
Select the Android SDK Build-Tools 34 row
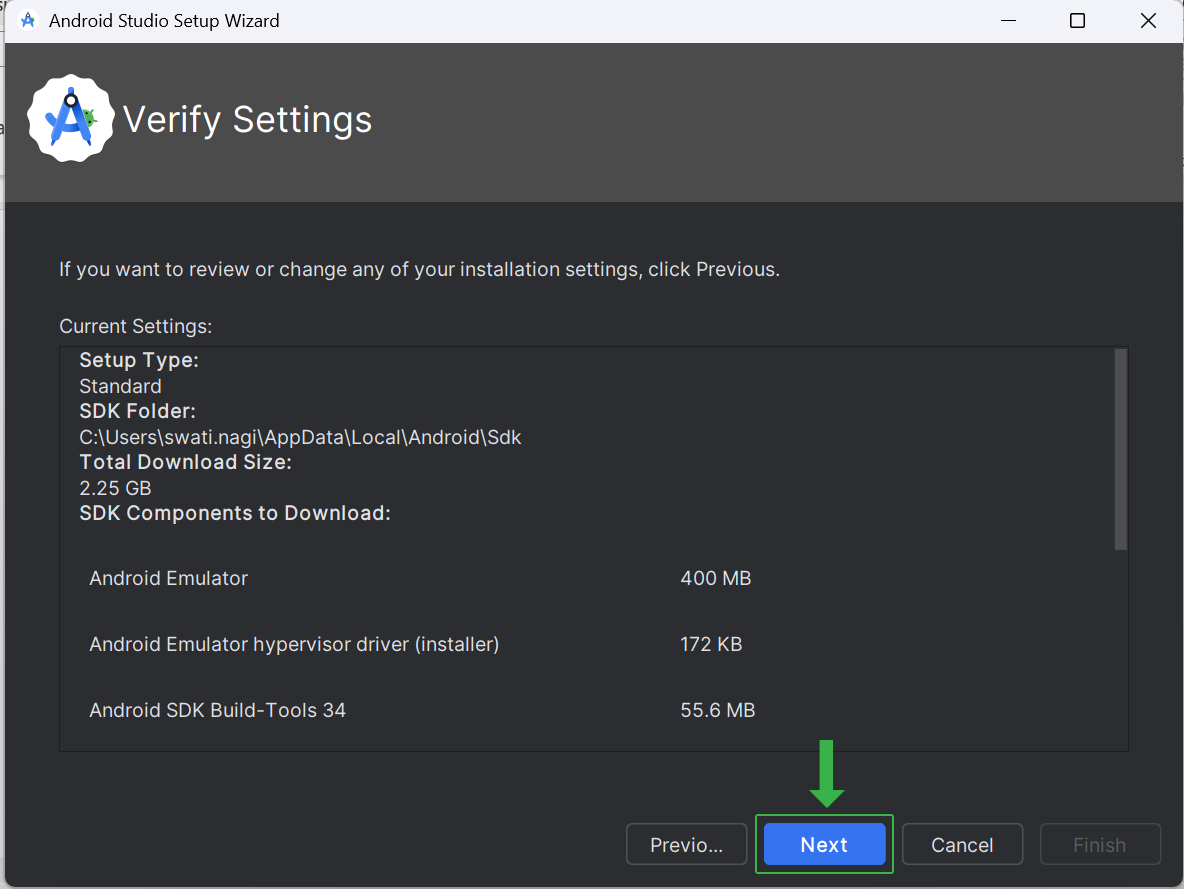594,710
